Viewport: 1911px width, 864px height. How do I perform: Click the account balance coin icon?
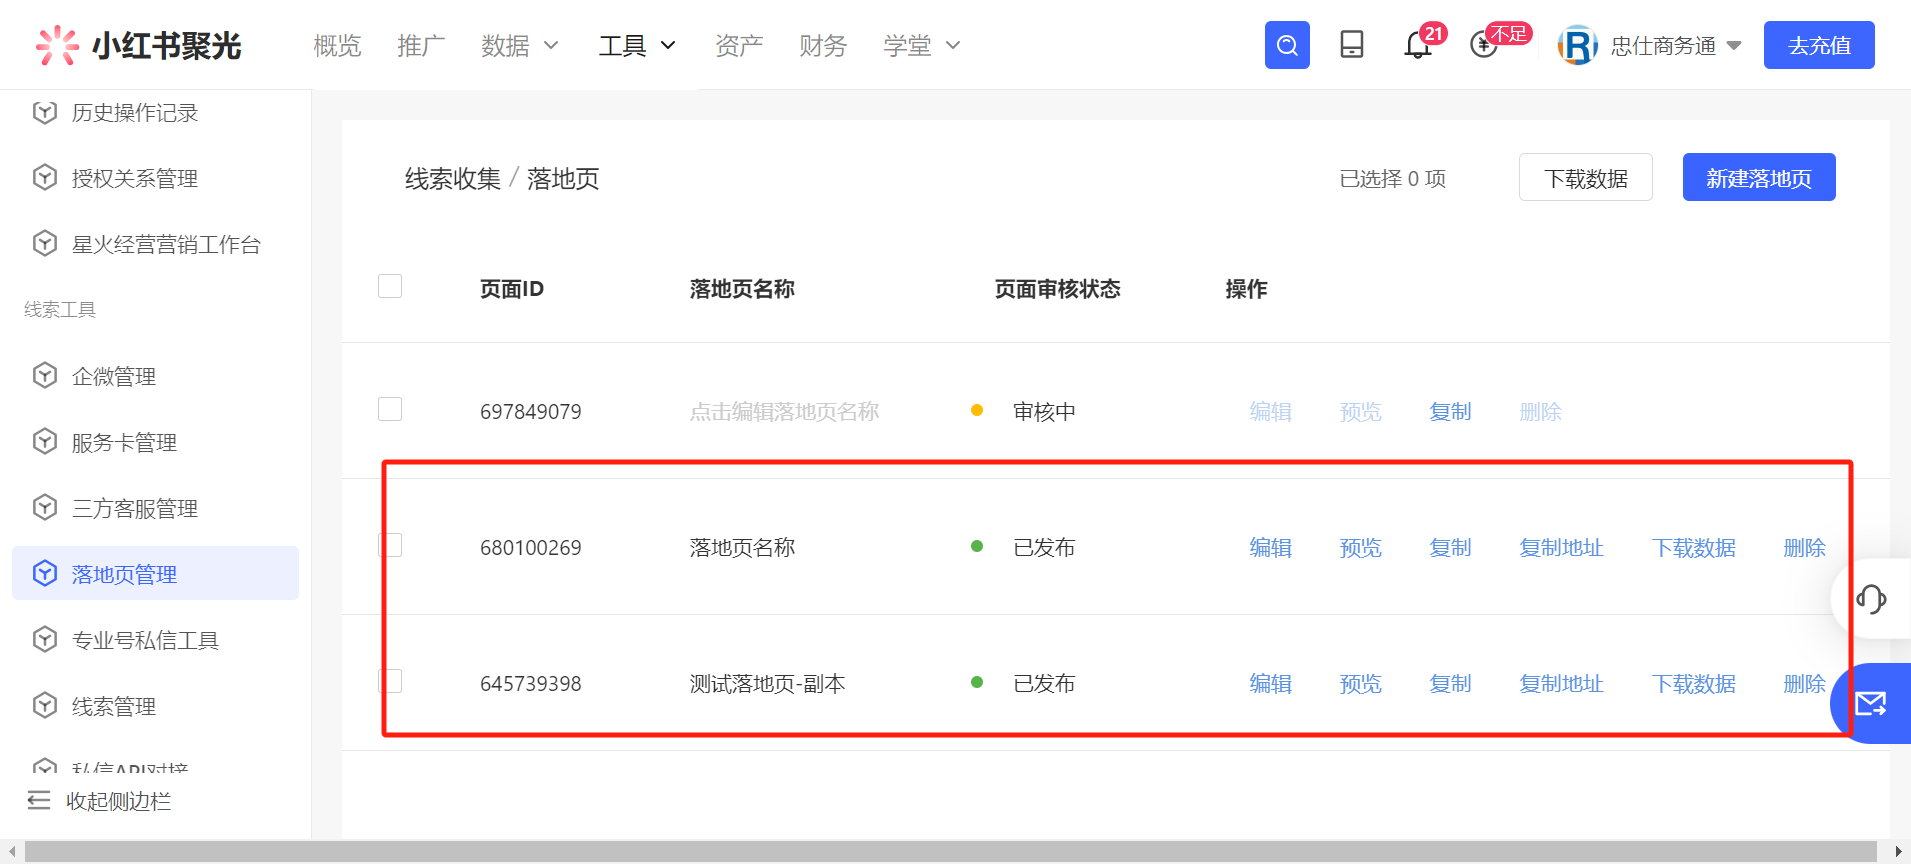click(x=1484, y=45)
